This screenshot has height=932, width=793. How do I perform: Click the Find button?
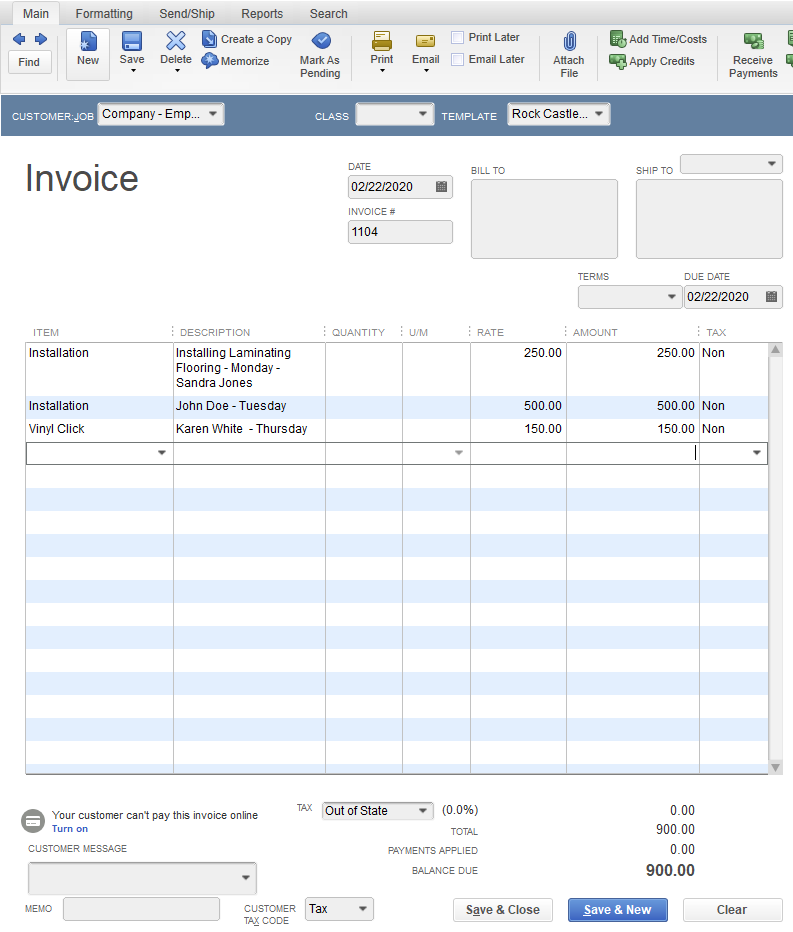[x=29, y=62]
